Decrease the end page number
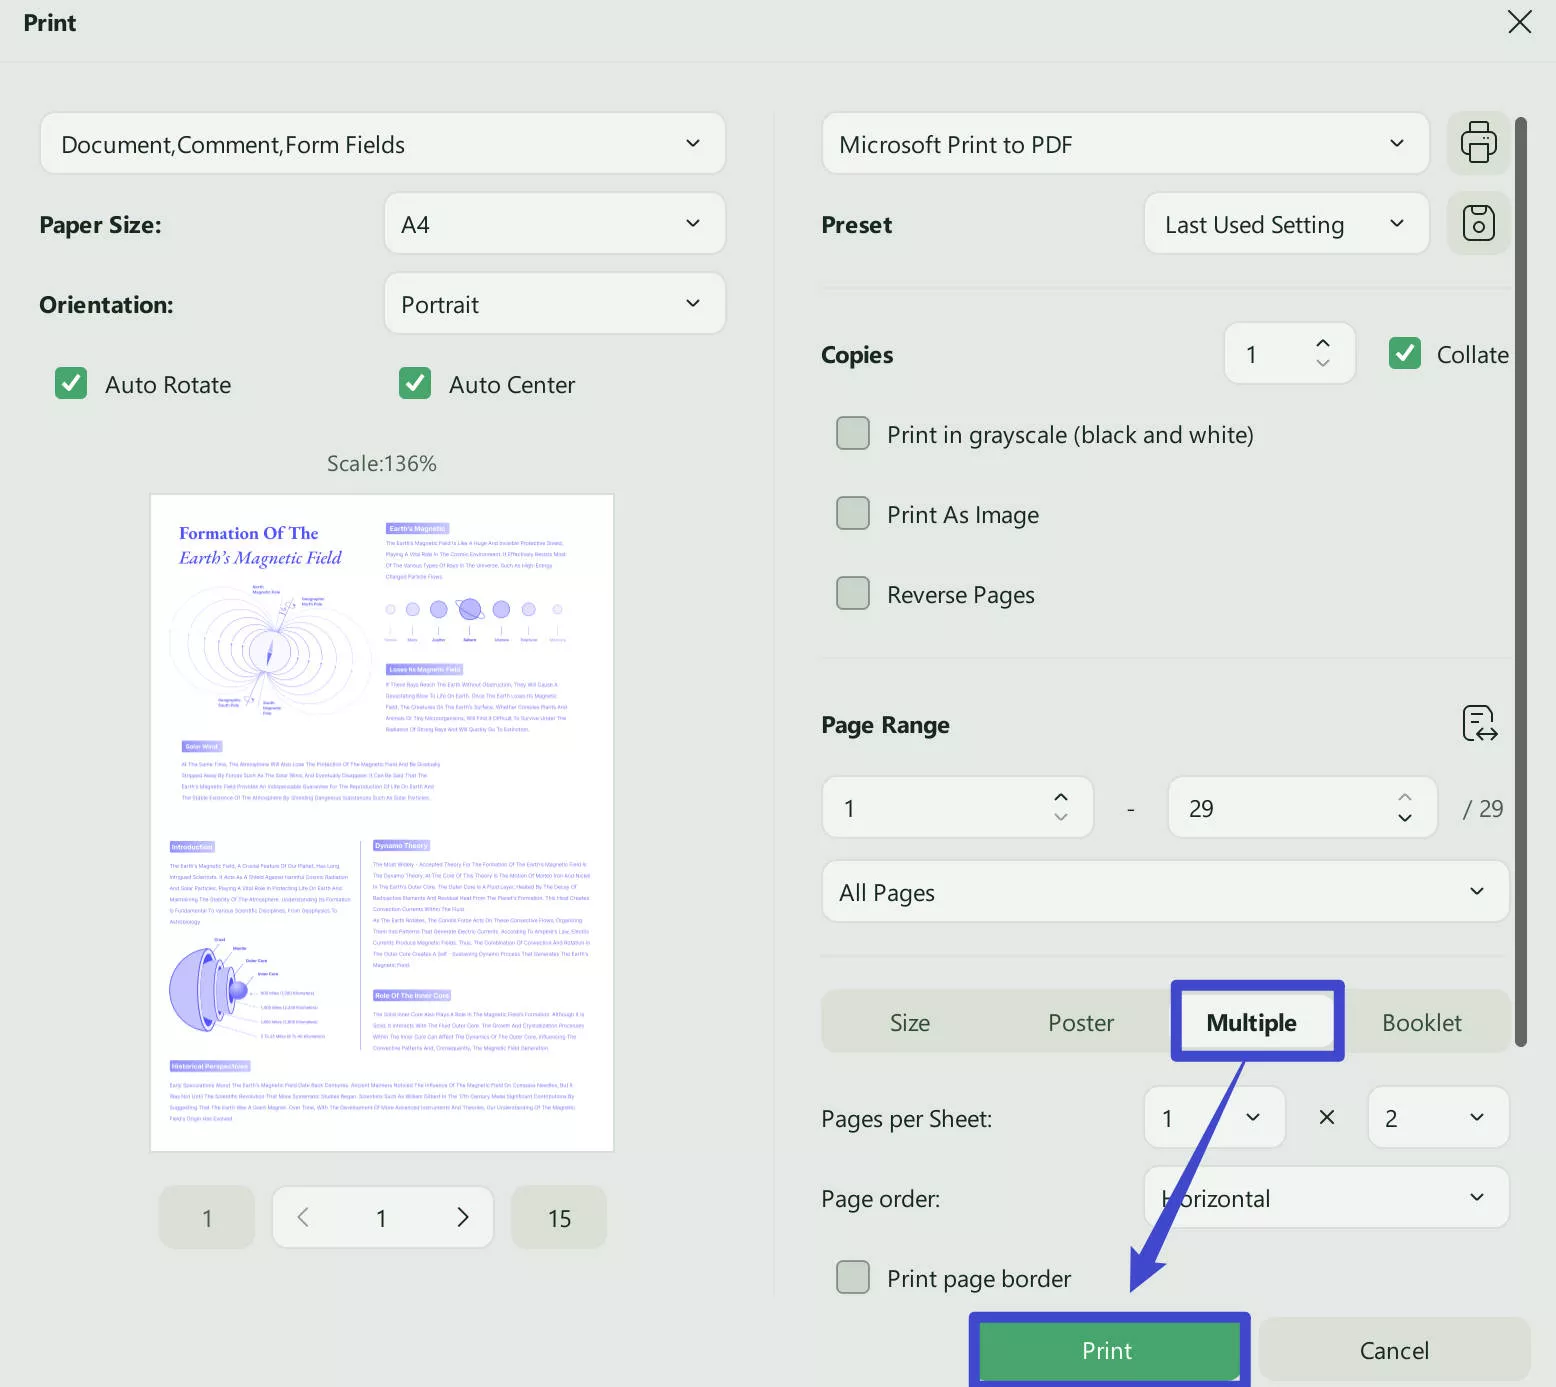This screenshot has height=1387, width=1556. click(1404, 817)
